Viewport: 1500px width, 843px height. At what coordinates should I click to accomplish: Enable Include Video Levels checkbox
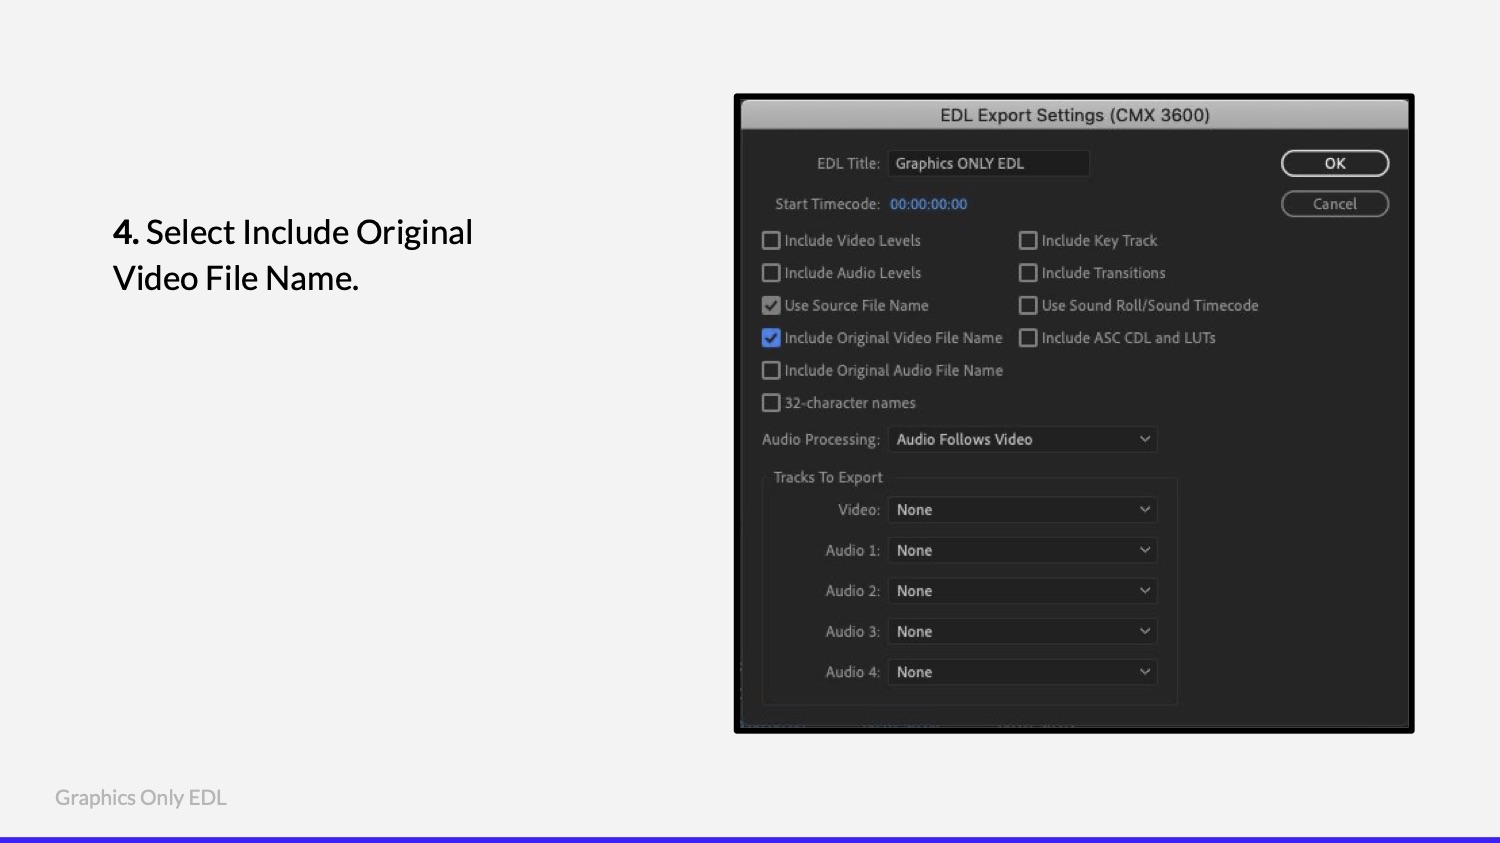(x=771, y=240)
